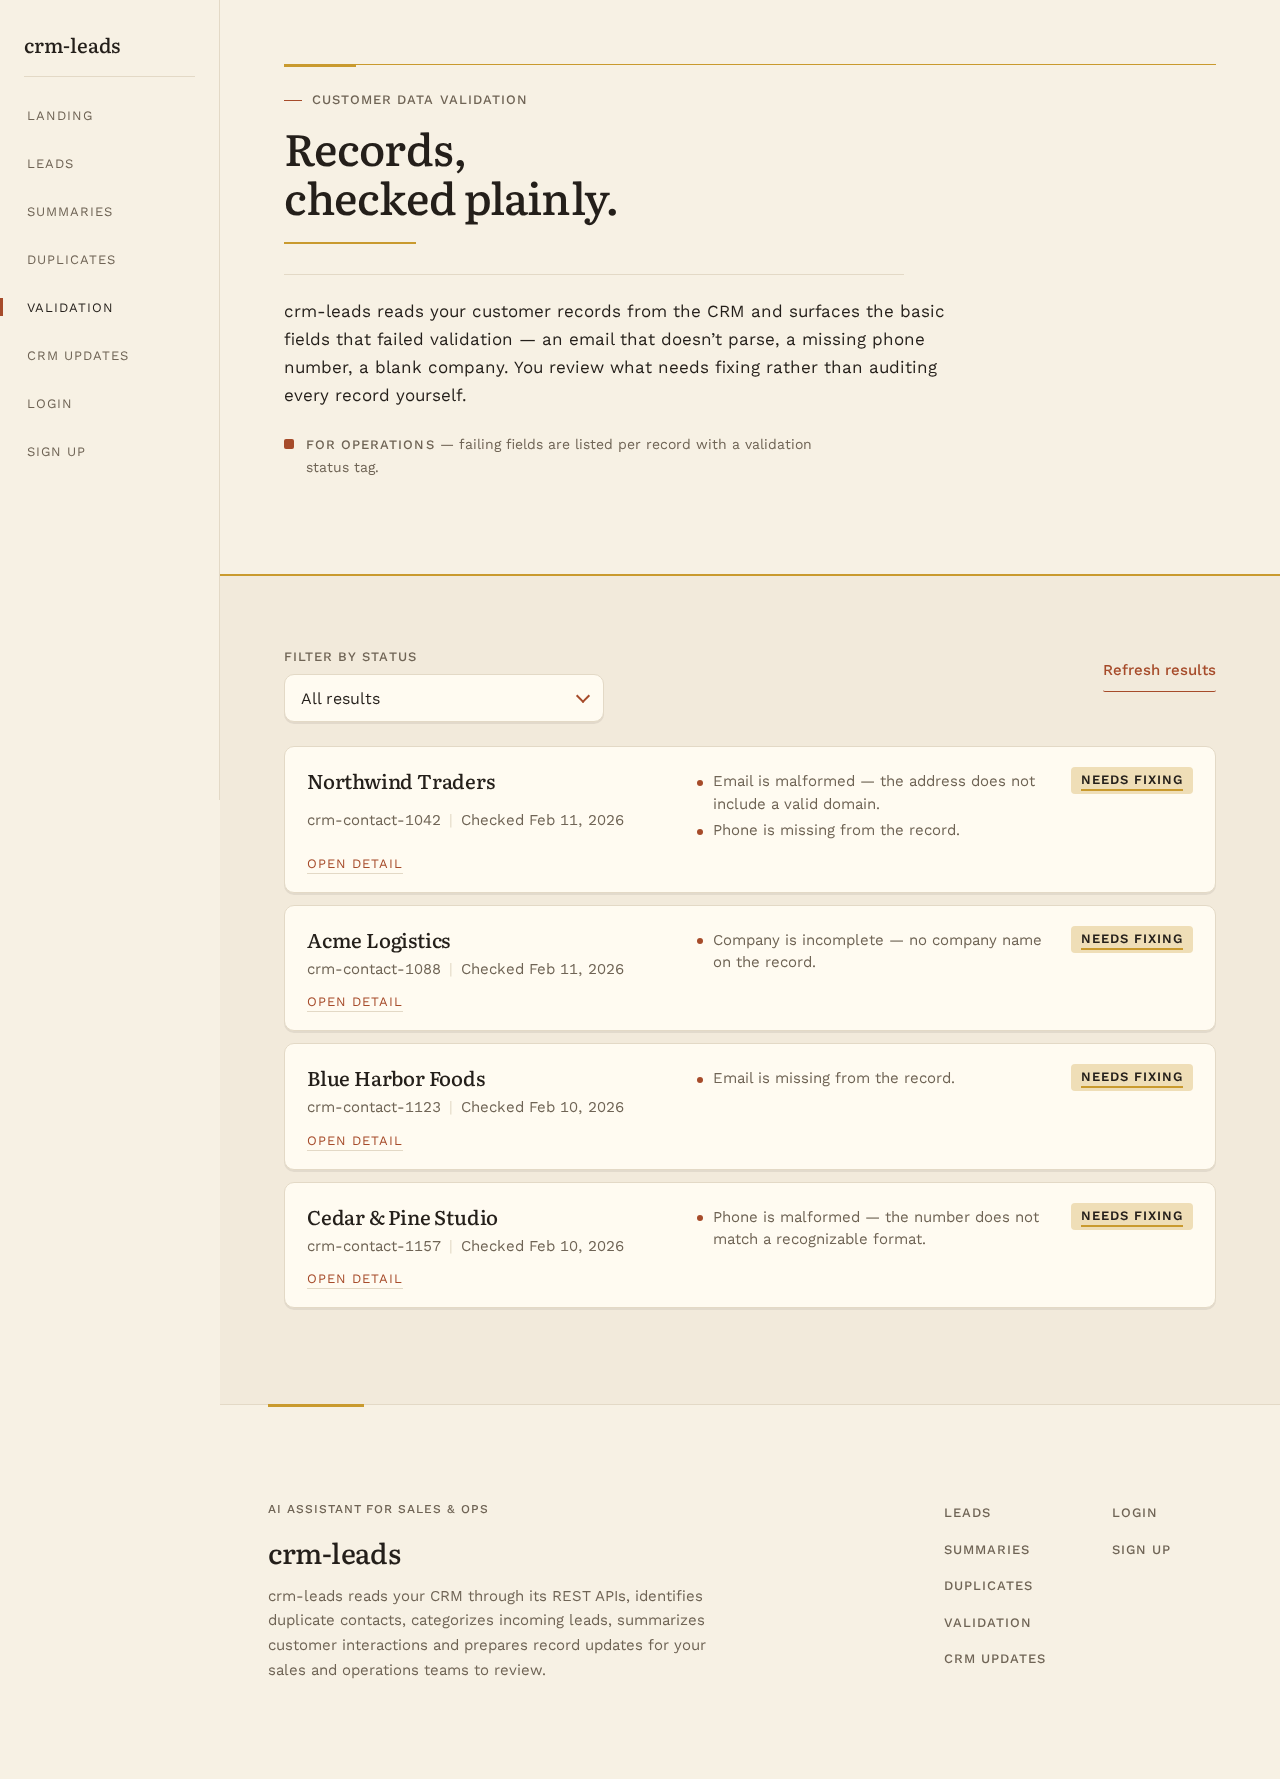The width and height of the screenshot is (1280, 1779).
Task: Open the Filter by Status dropdown
Action: [444, 698]
